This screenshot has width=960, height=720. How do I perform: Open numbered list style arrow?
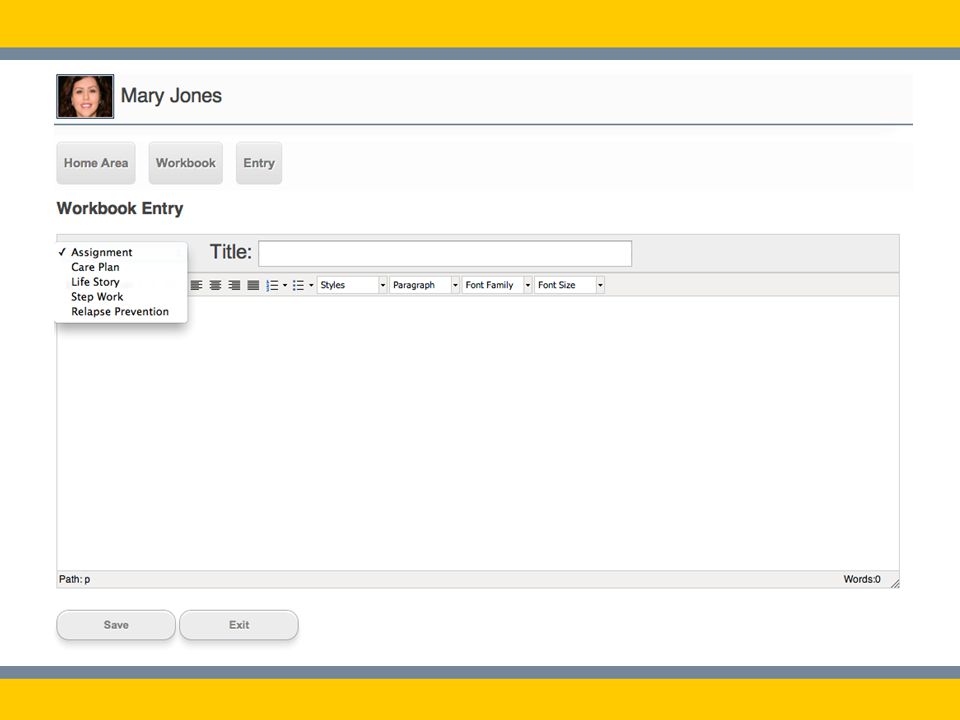[285, 285]
